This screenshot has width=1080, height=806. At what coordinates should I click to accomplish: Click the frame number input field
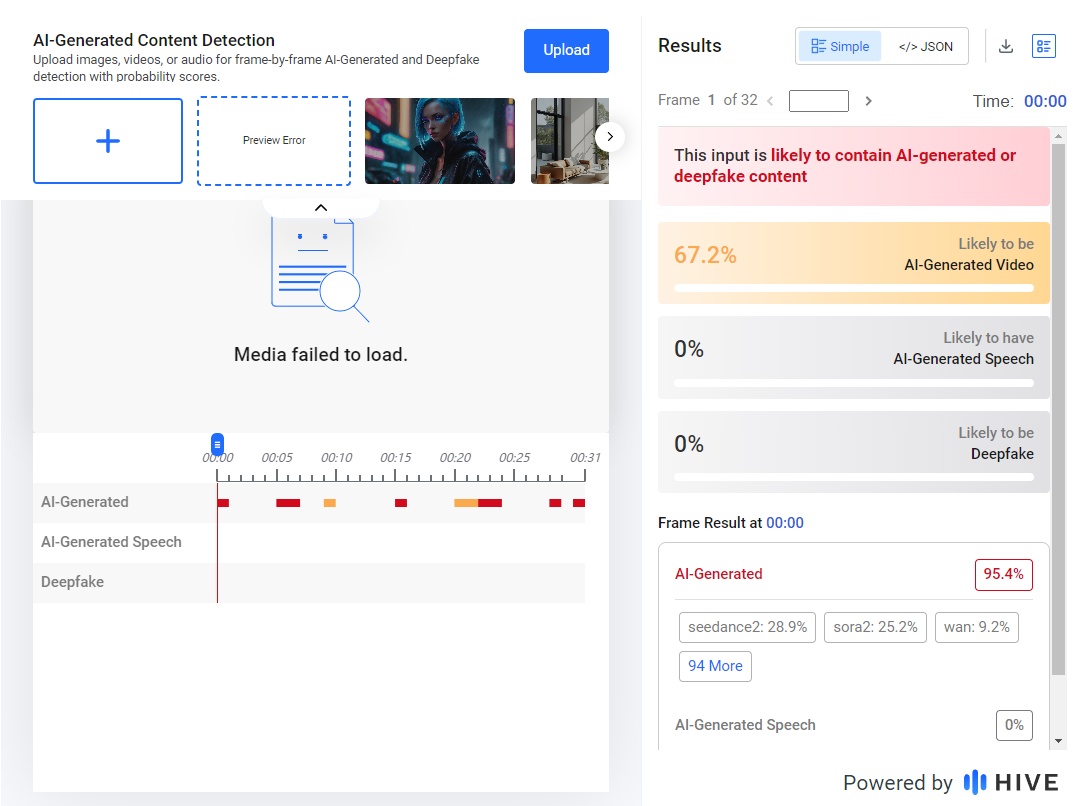tap(818, 101)
